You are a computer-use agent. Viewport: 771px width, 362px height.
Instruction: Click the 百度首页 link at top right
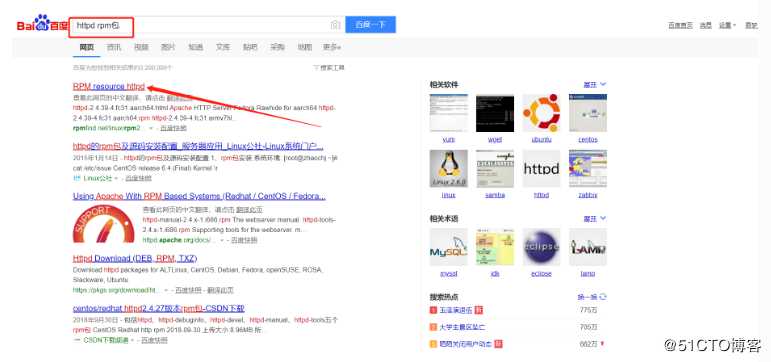(680, 25)
